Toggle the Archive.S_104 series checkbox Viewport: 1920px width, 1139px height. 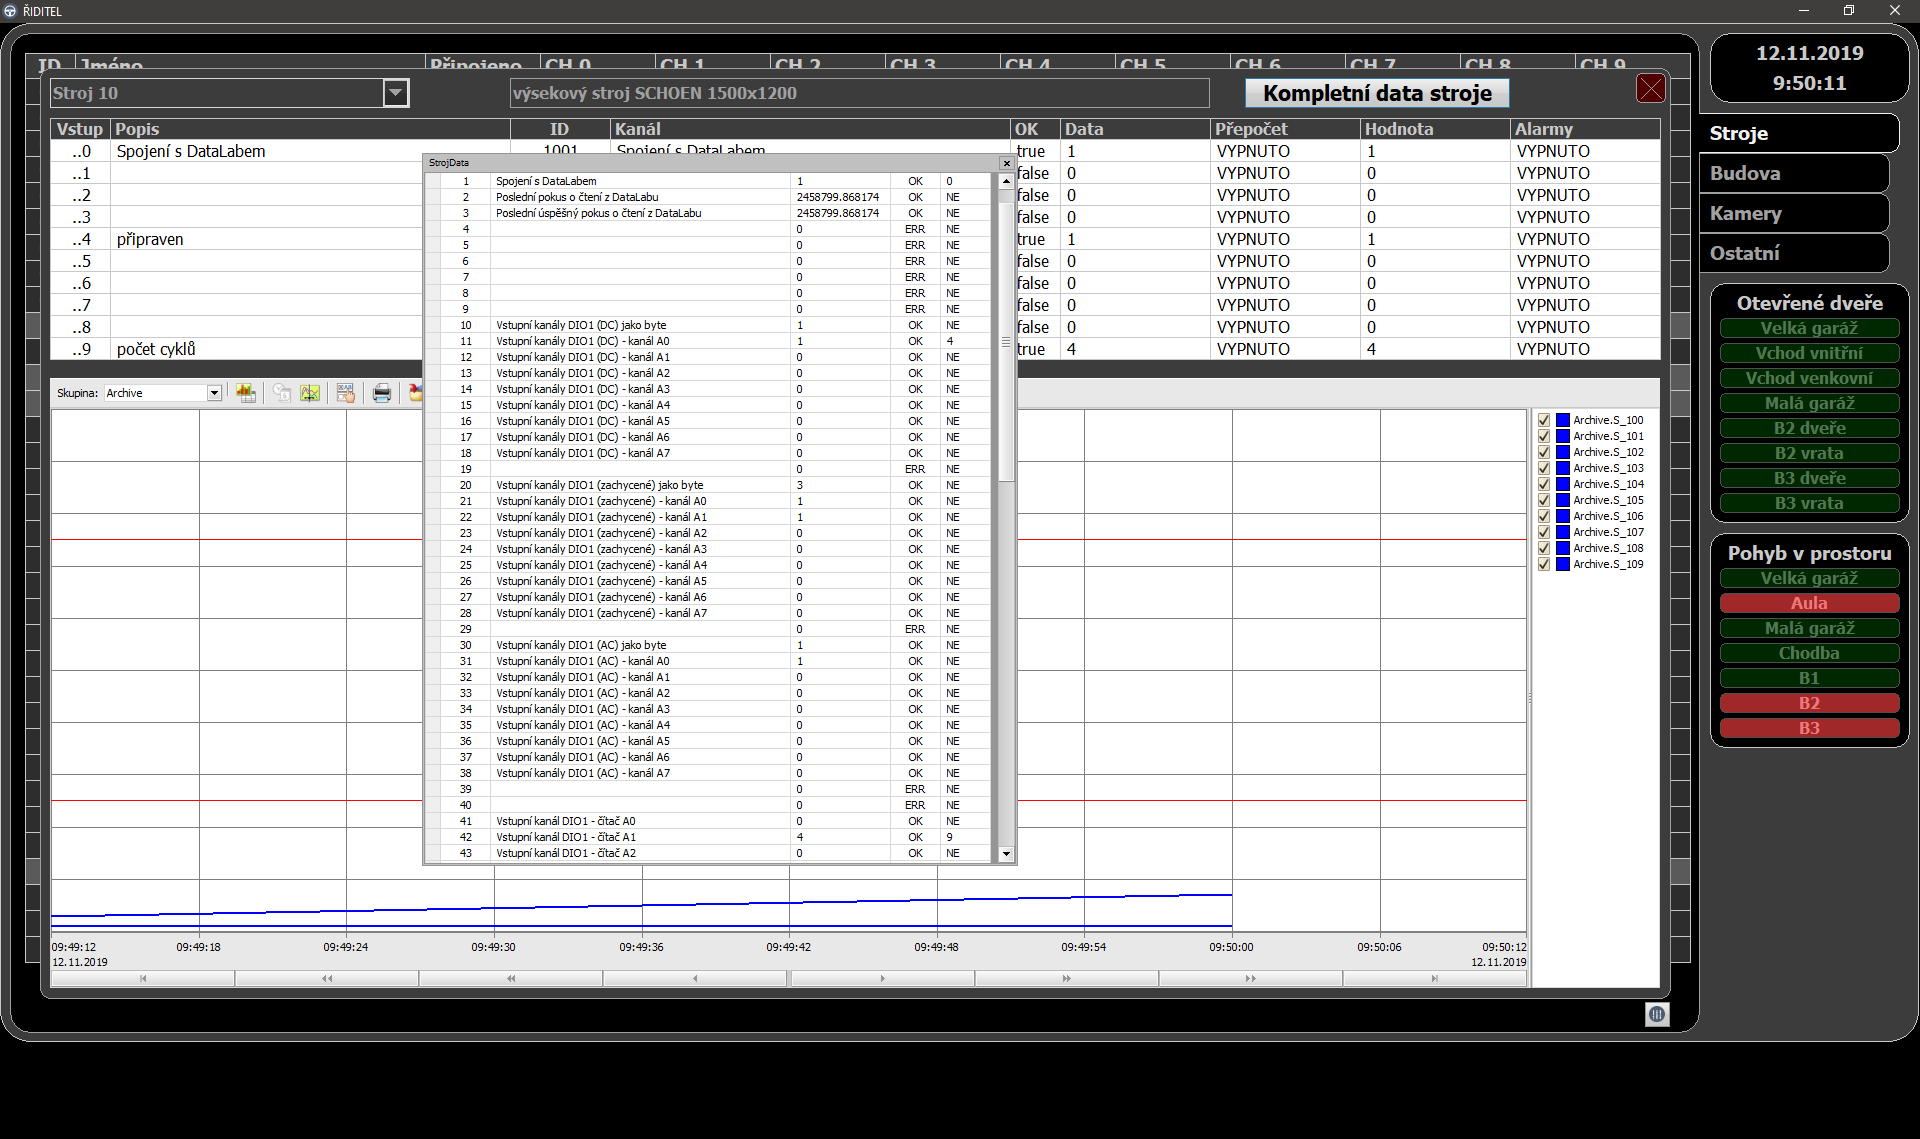point(1544,484)
